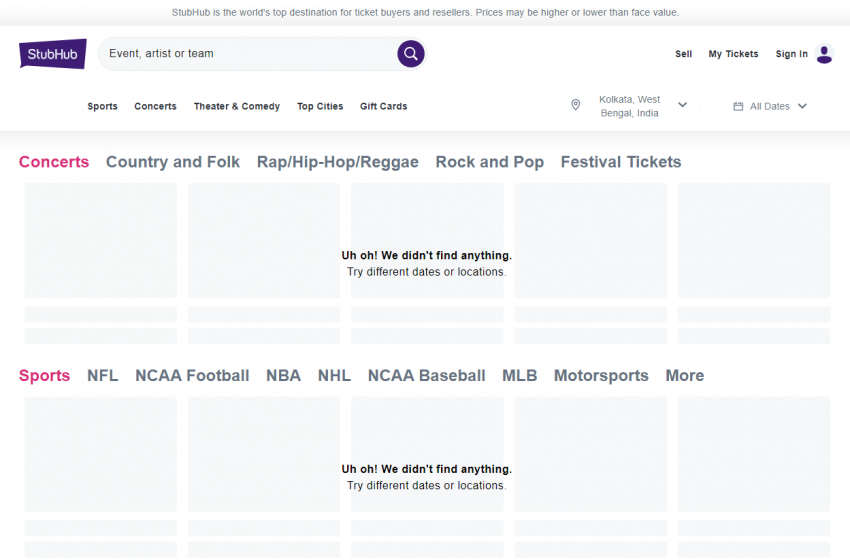This screenshot has height=560, width=850.
Task: Switch to the Rock and Pop tab
Action: pos(490,162)
